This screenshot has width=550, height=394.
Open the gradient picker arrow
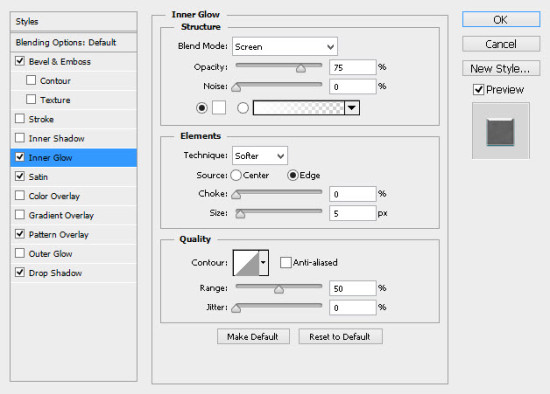click(352, 108)
